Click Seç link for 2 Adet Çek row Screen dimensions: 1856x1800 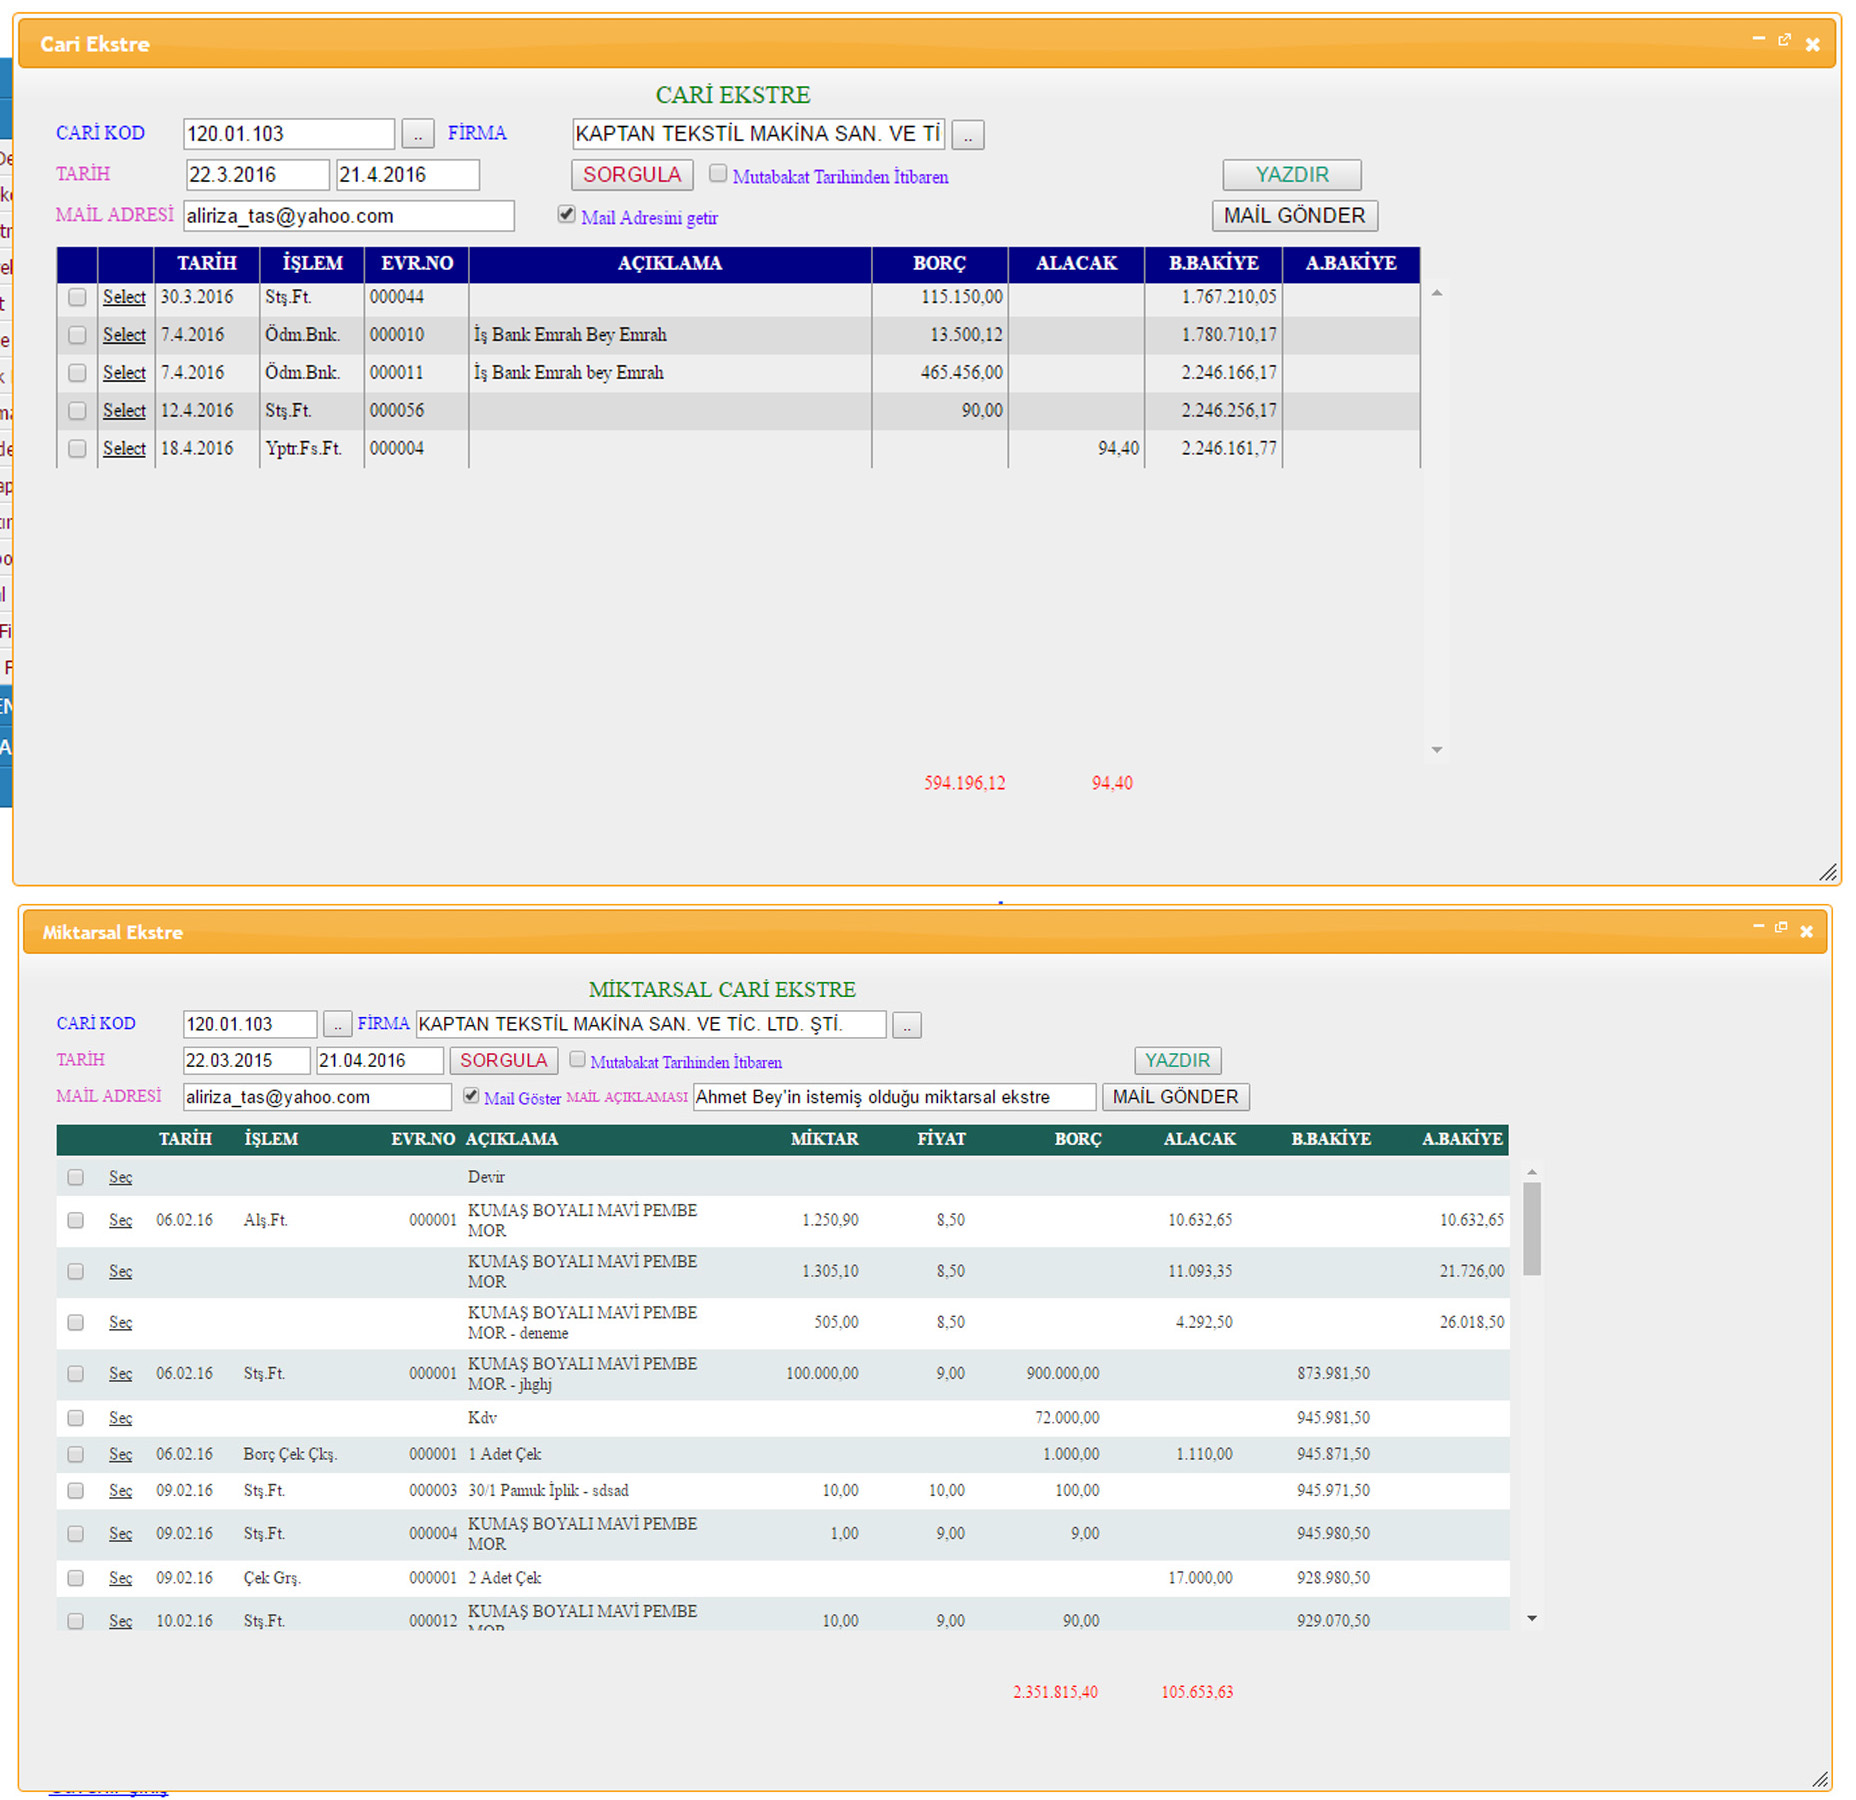click(x=120, y=1579)
